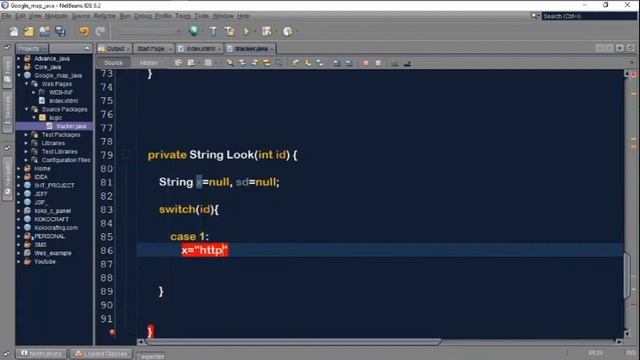Switch to the Start Page tab
Screen dimensions: 640x360
[153, 49]
